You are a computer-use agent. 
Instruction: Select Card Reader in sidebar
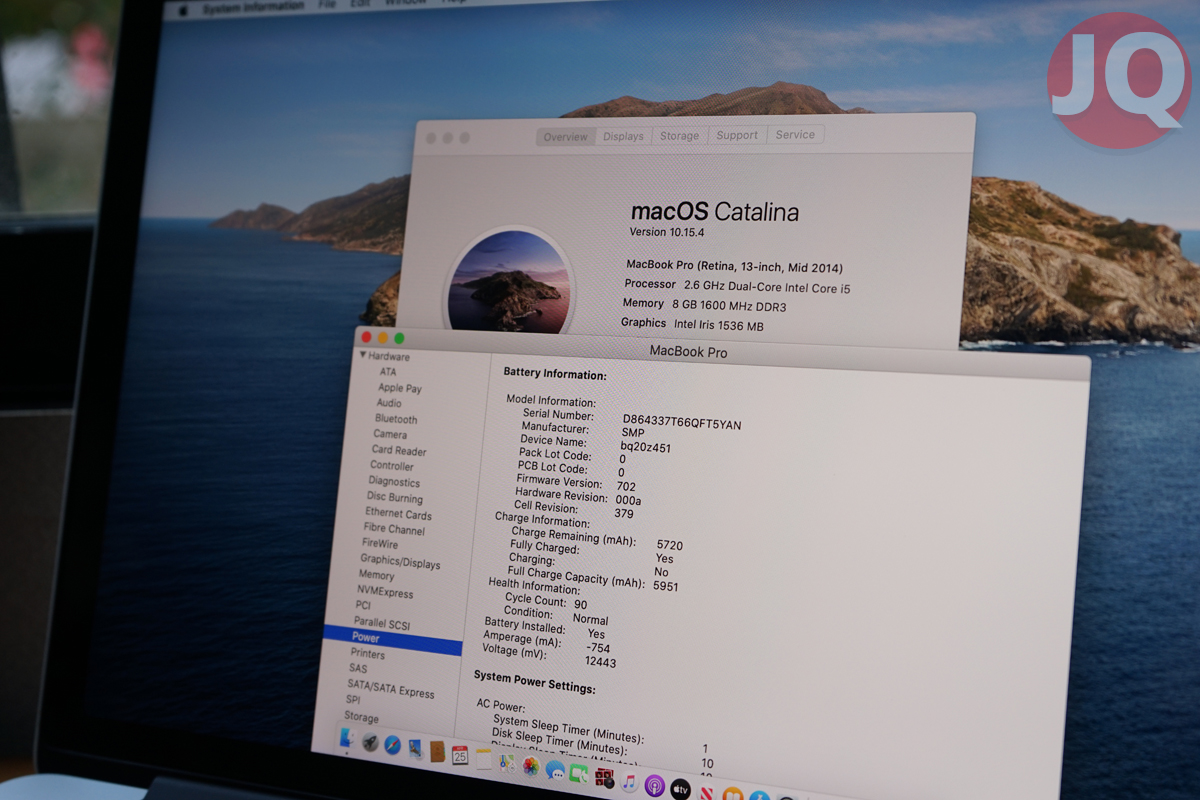coord(399,451)
